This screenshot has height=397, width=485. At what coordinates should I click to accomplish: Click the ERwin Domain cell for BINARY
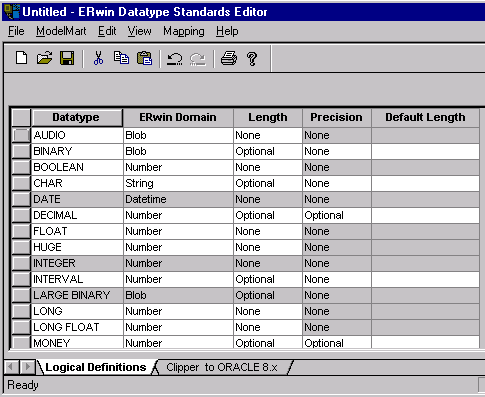click(178, 151)
